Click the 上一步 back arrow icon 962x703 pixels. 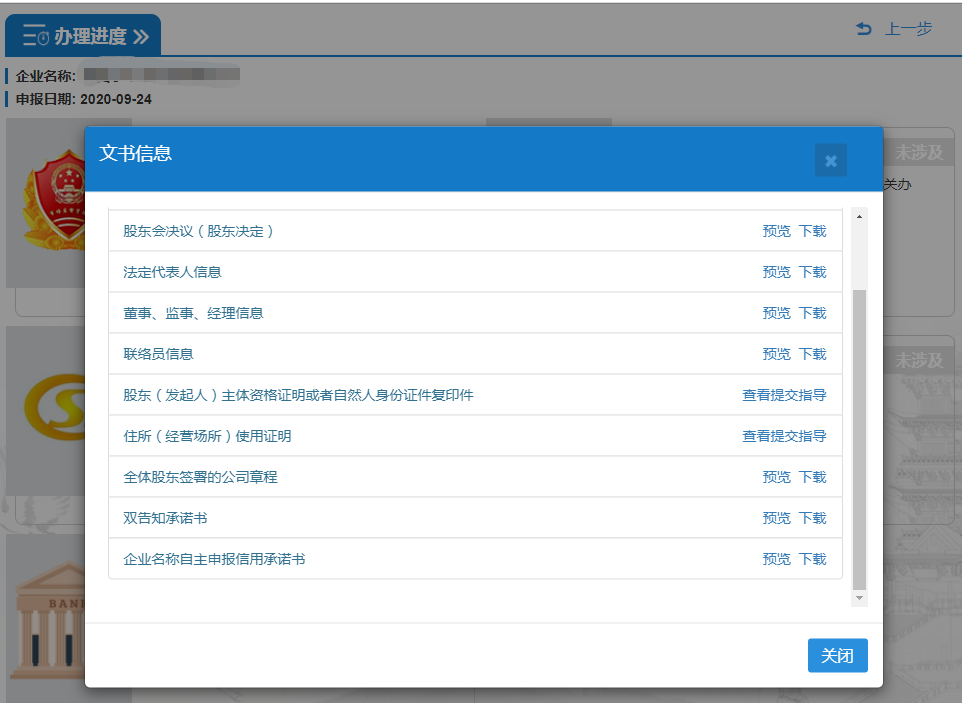click(x=864, y=30)
